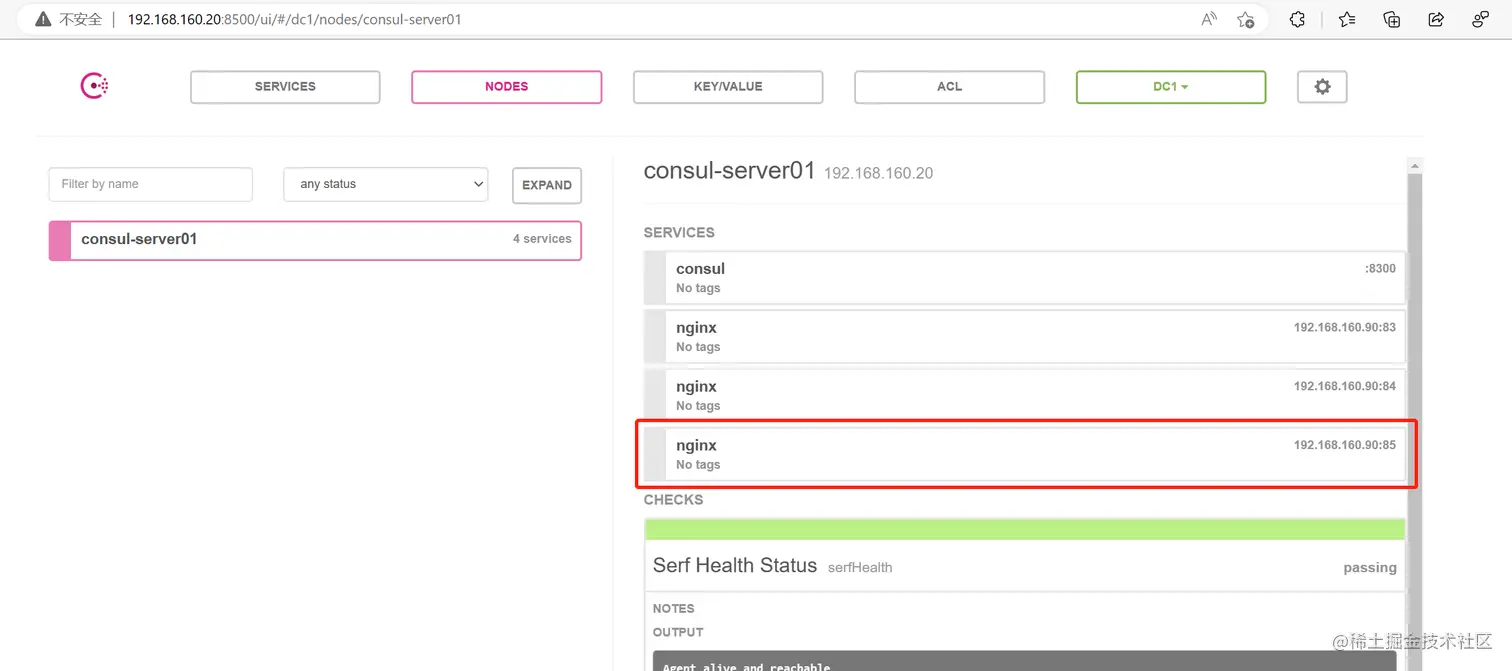Open the nginx service at 192.168.160.90:85
The height and width of the screenshot is (671, 1512).
coord(1025,455)
